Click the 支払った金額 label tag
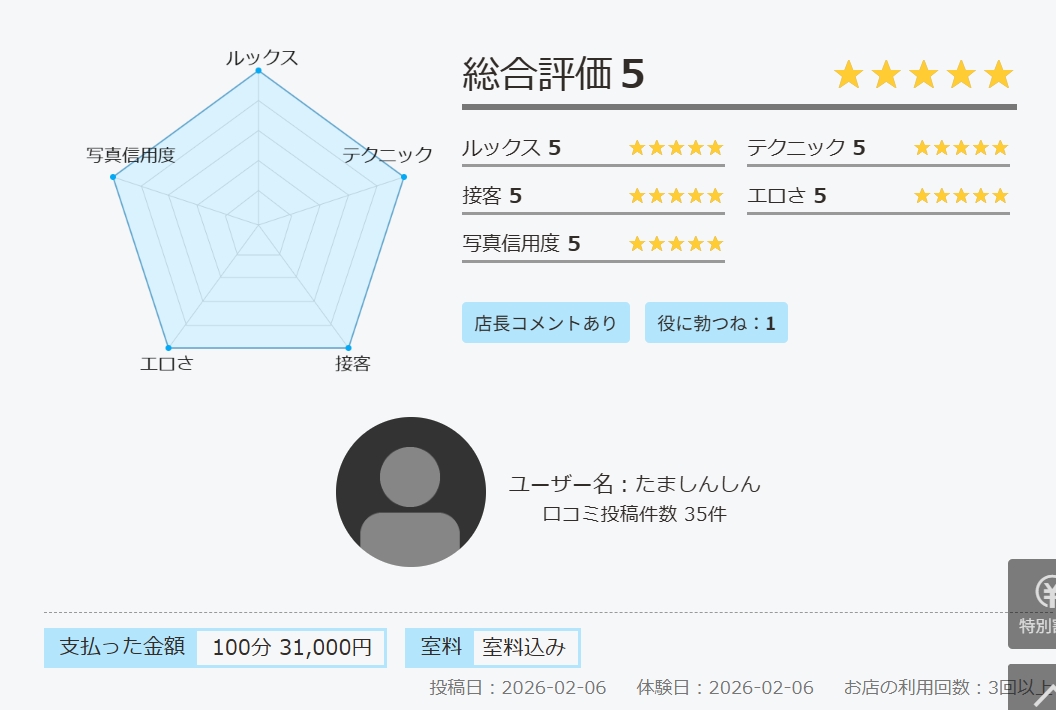 point(122,647)
